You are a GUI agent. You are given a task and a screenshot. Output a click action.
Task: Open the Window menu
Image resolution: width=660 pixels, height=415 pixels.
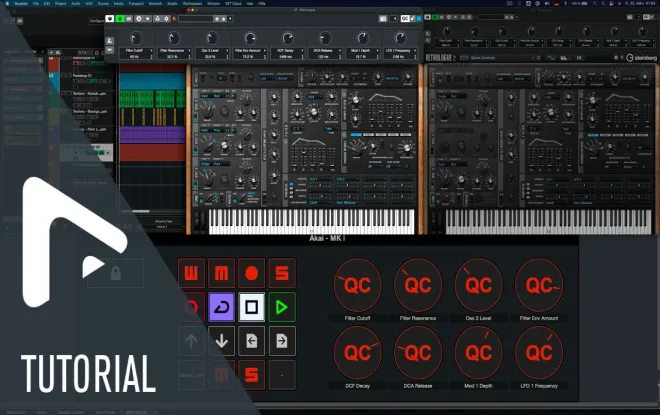213,3
